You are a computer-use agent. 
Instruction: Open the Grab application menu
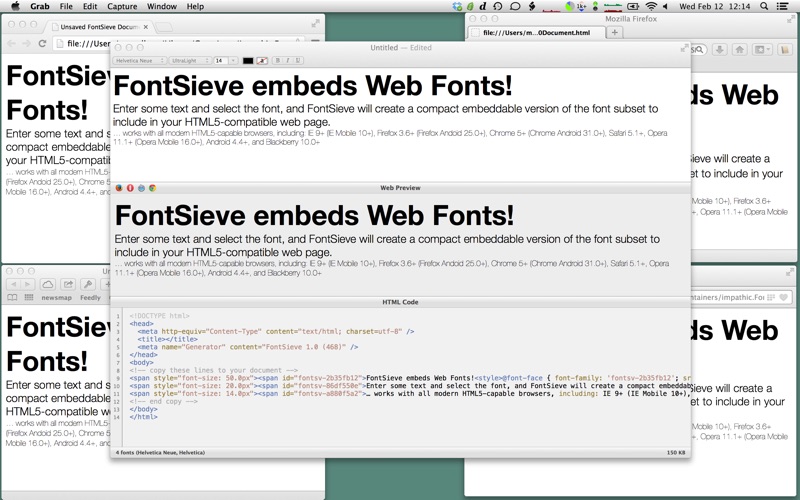39,6
